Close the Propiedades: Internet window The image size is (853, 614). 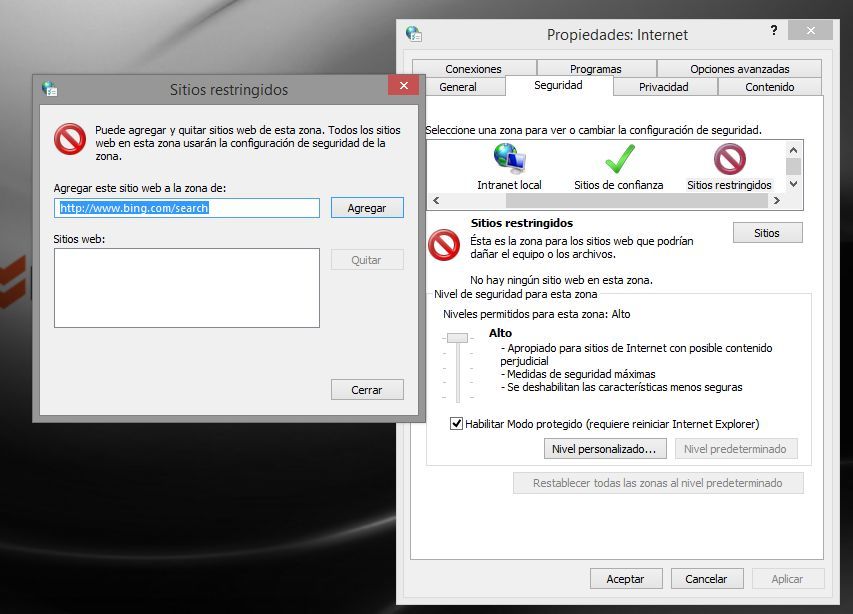(810, 30)
